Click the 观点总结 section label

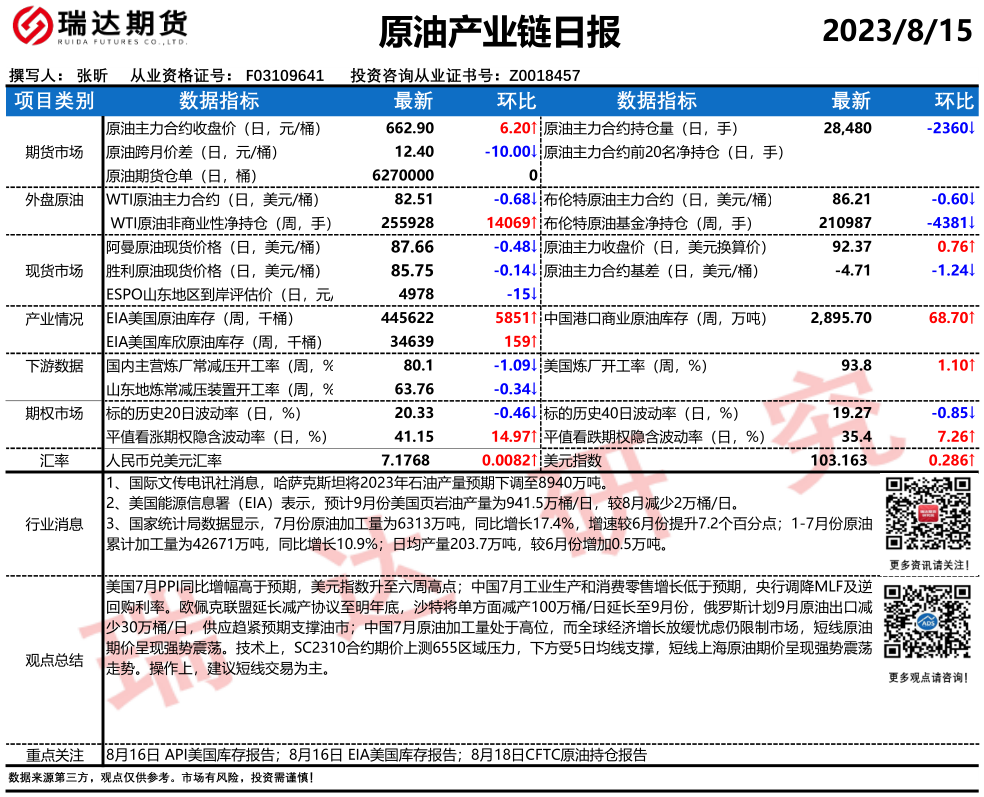click(54, 660)
